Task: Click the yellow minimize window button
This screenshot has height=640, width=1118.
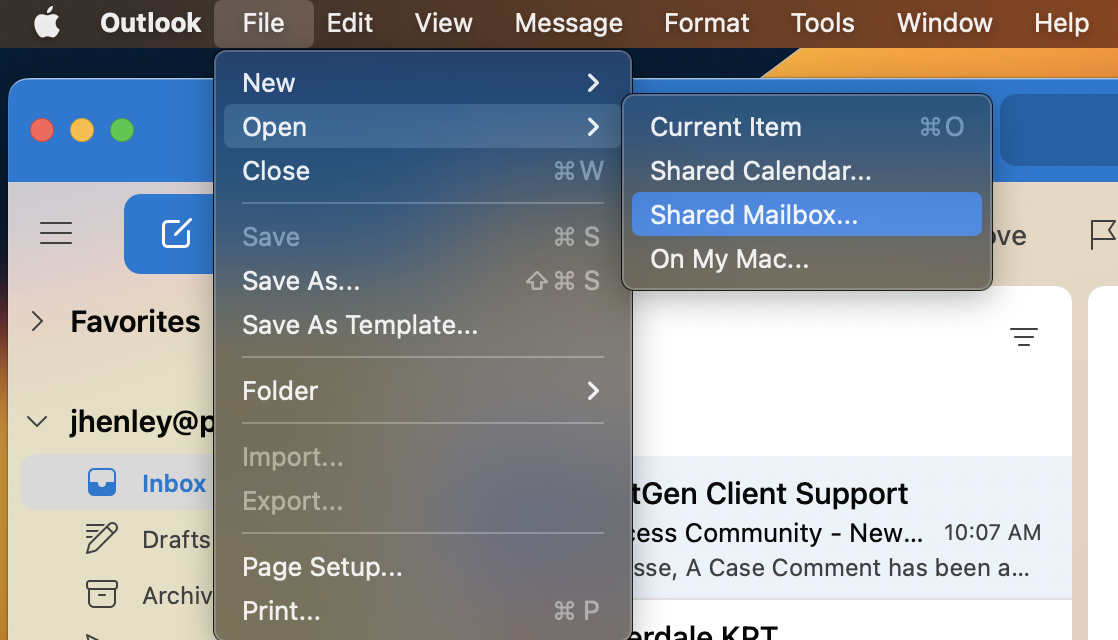Action: (x=82, y=130)
